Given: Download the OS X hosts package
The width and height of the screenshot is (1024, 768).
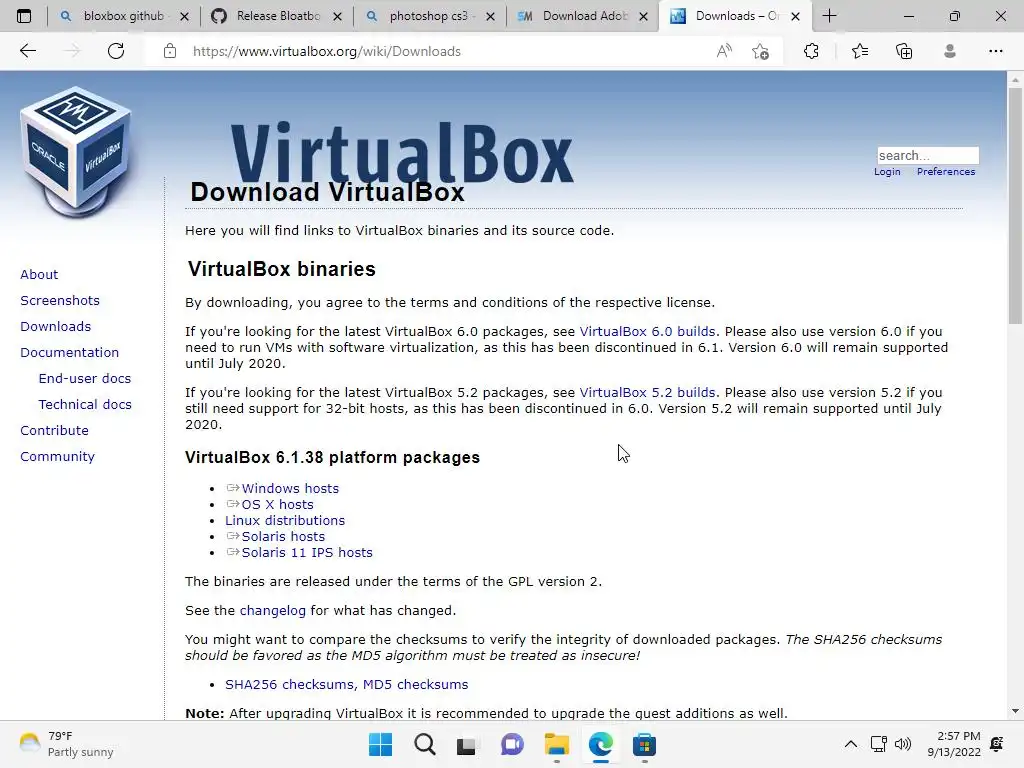Looking at the screenshot, I should coord(278,505).
